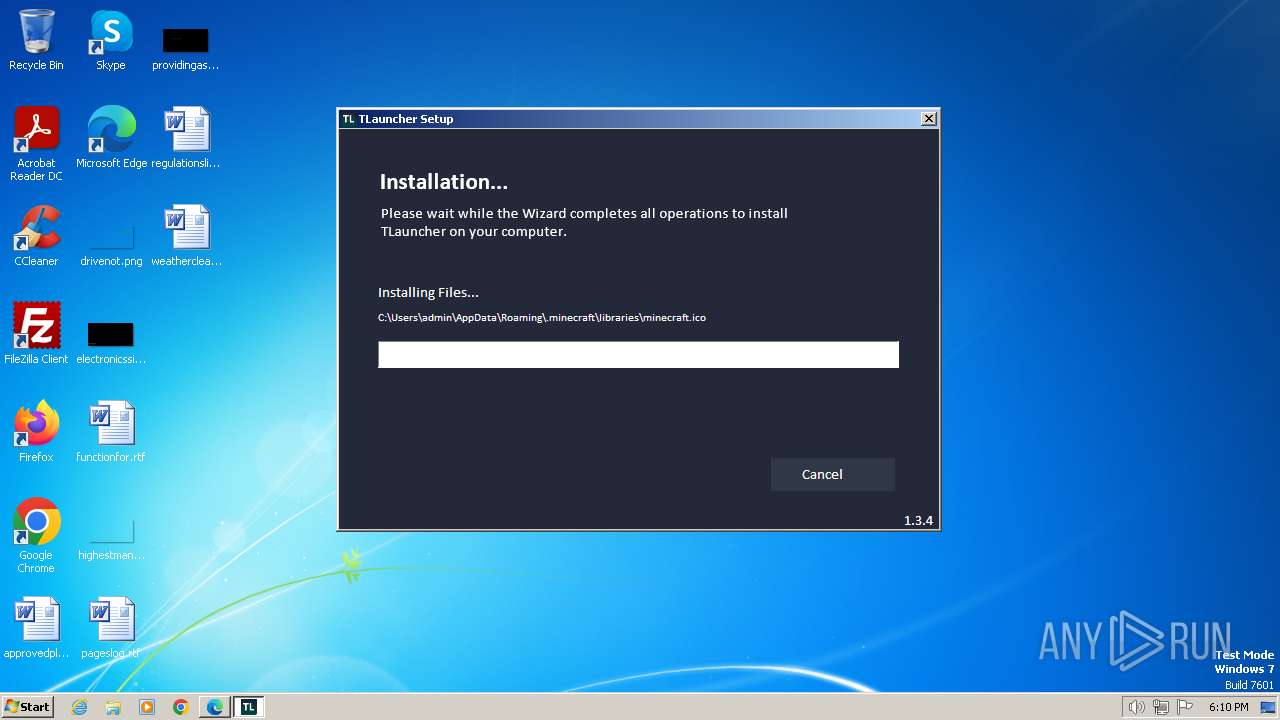Click the Show desktop strip
The image size is (1280, 720).
click(1268, 707)
